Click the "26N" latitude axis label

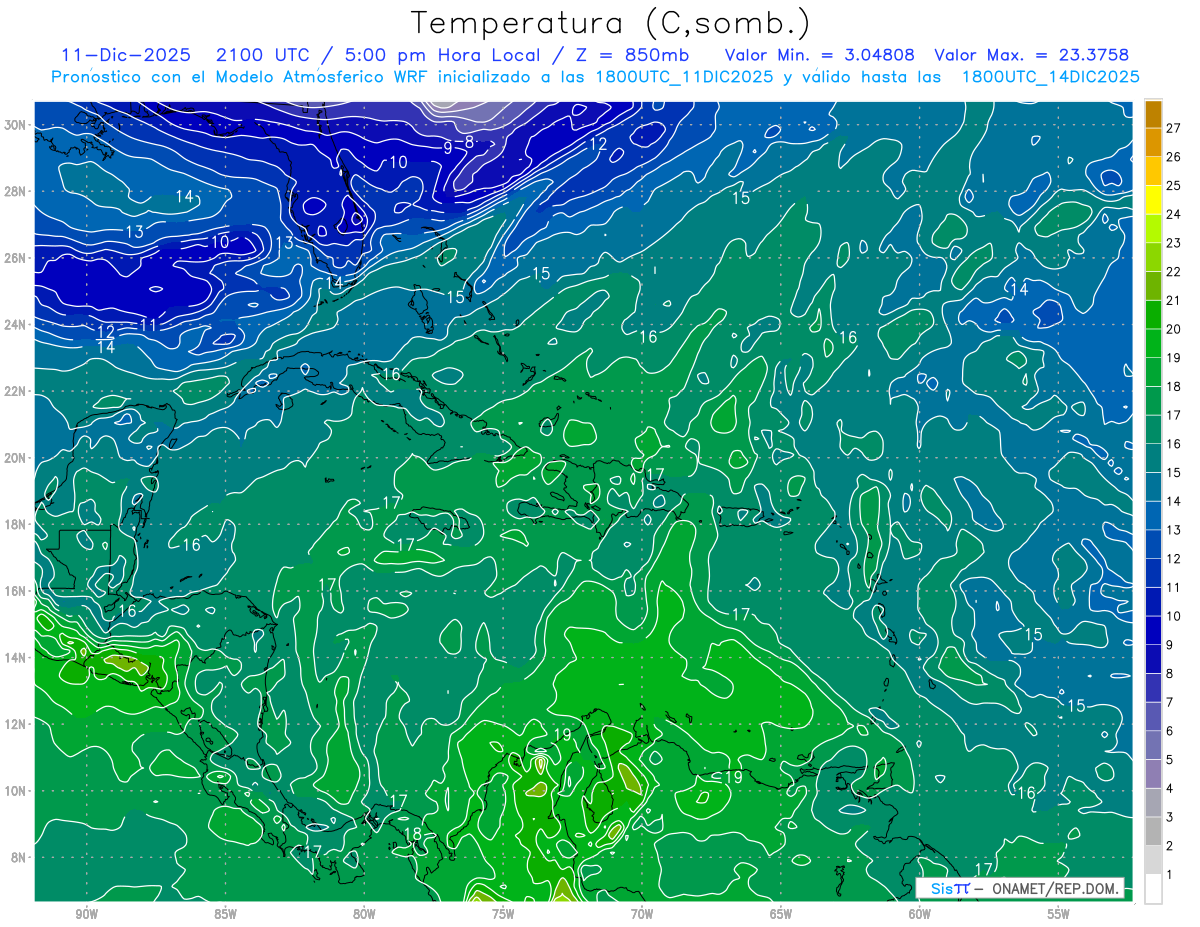coord(17,258)
